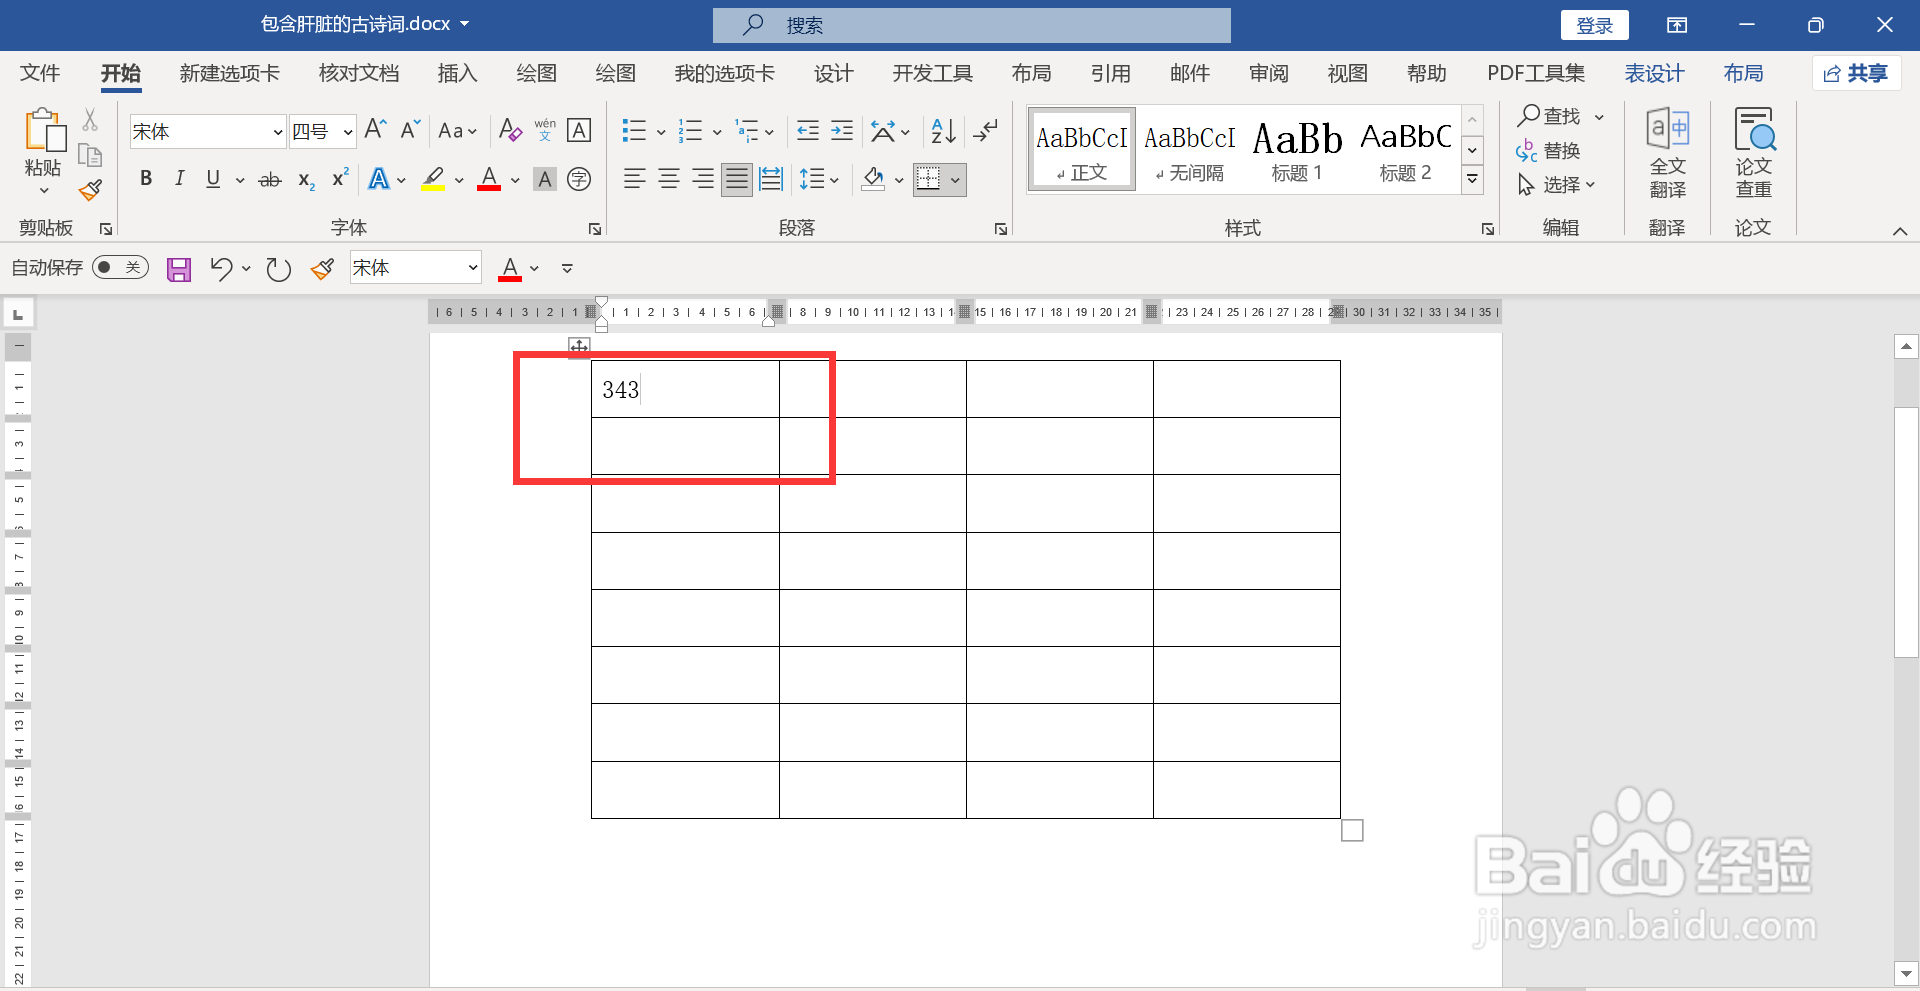Collapse the ribbon
This screenshot has height=991, width=1920.
pos(1900,231)
